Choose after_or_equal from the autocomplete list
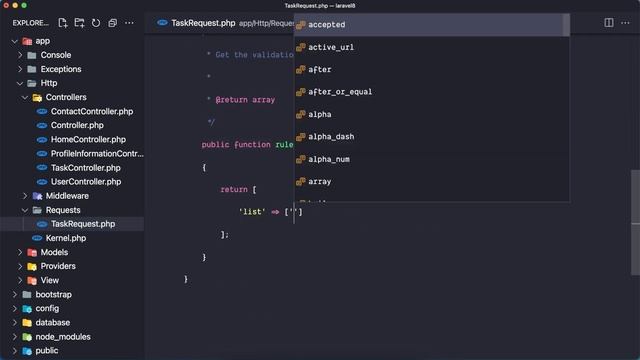The width and height of the screenshot is (640, 360). (x=432, y=92)
